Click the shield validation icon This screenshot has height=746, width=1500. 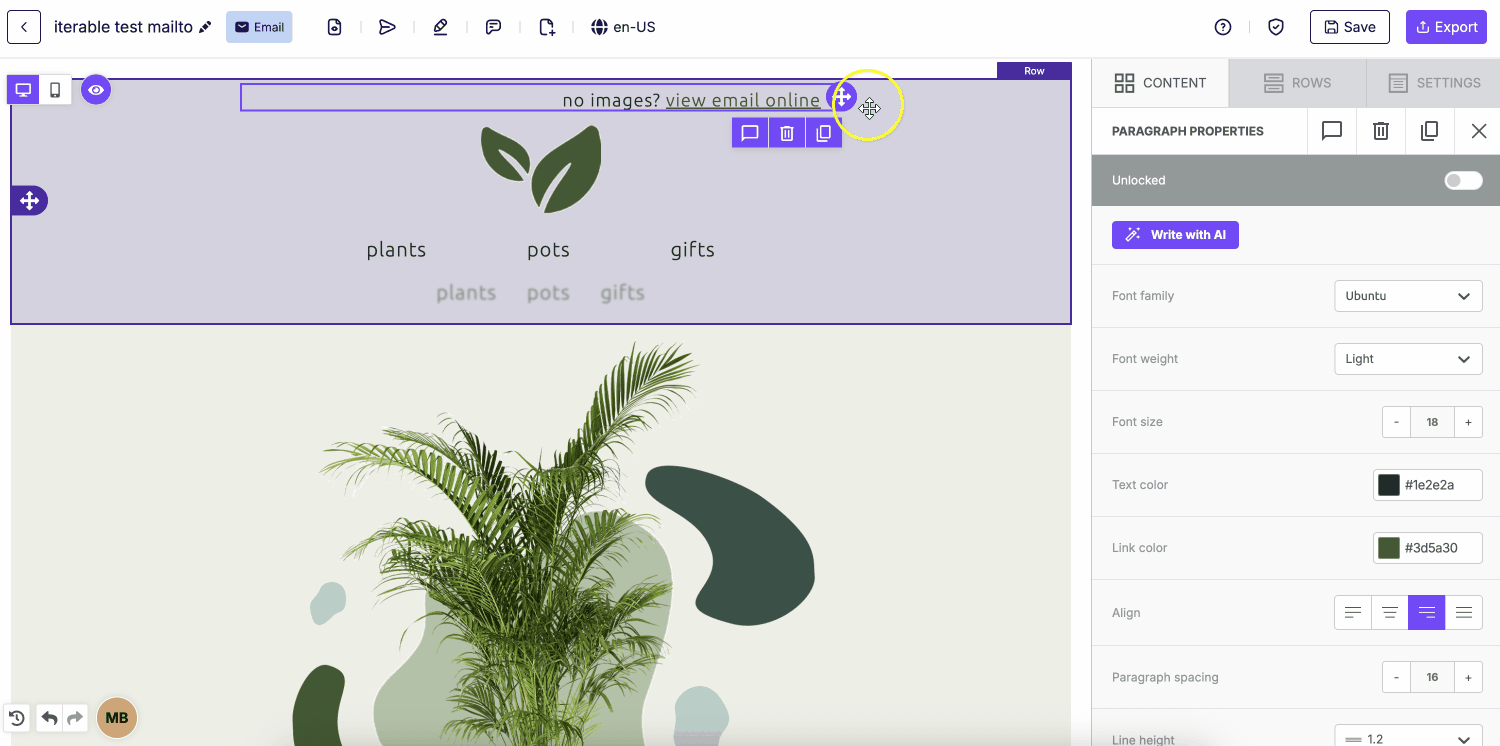click(x=1276, y=27)
